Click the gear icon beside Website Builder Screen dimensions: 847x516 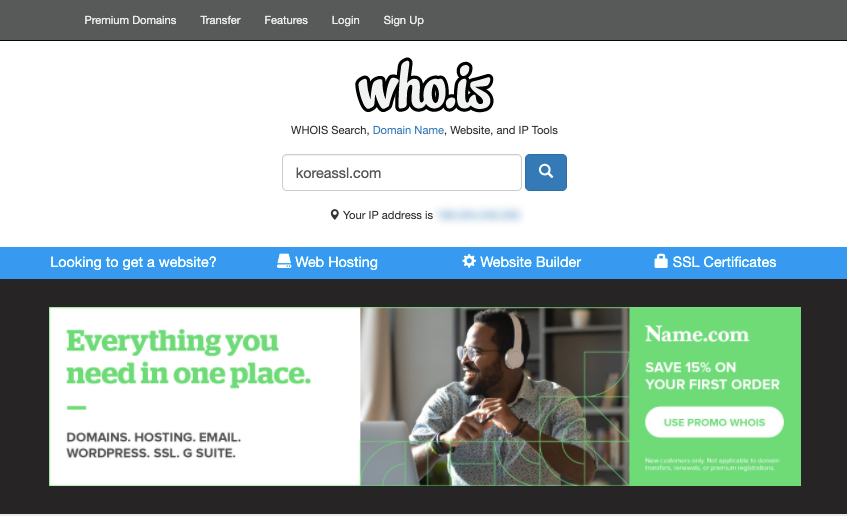pos(469,262)
